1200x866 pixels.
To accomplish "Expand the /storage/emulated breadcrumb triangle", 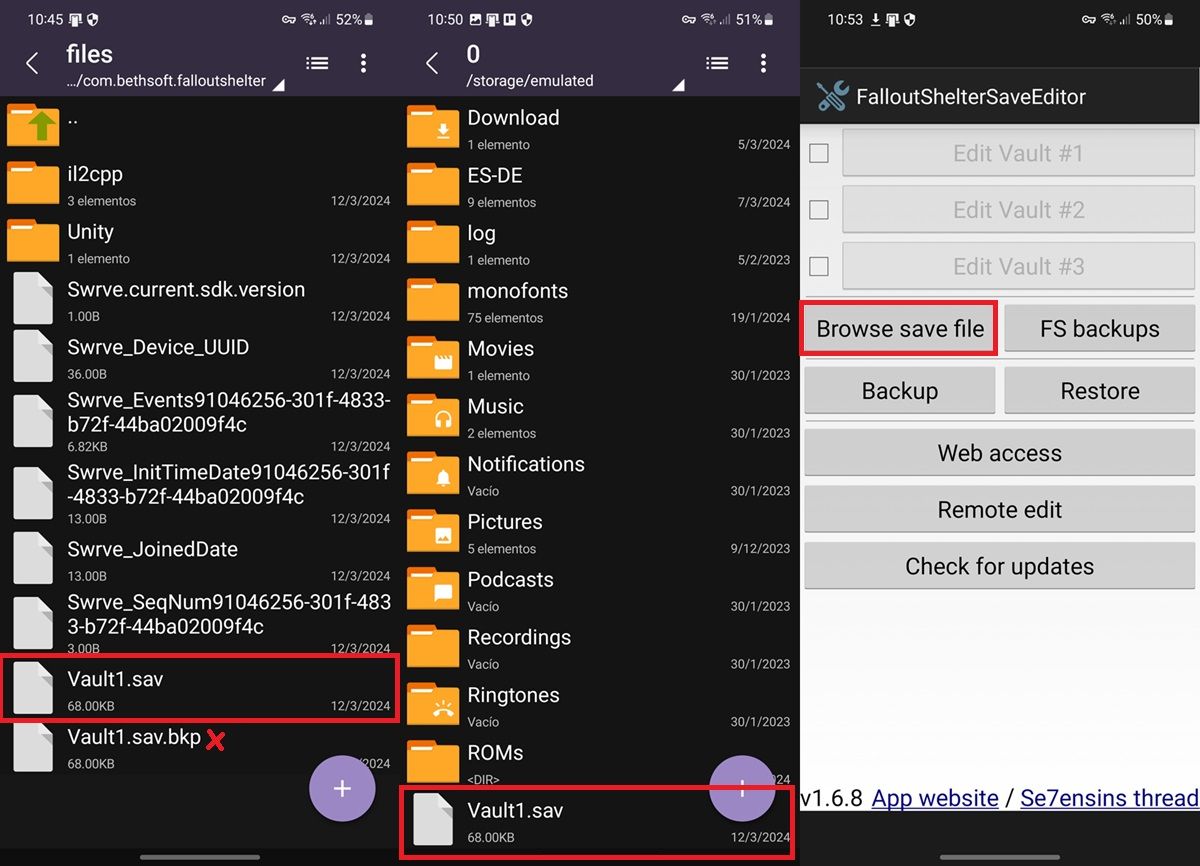I will 678,87.
